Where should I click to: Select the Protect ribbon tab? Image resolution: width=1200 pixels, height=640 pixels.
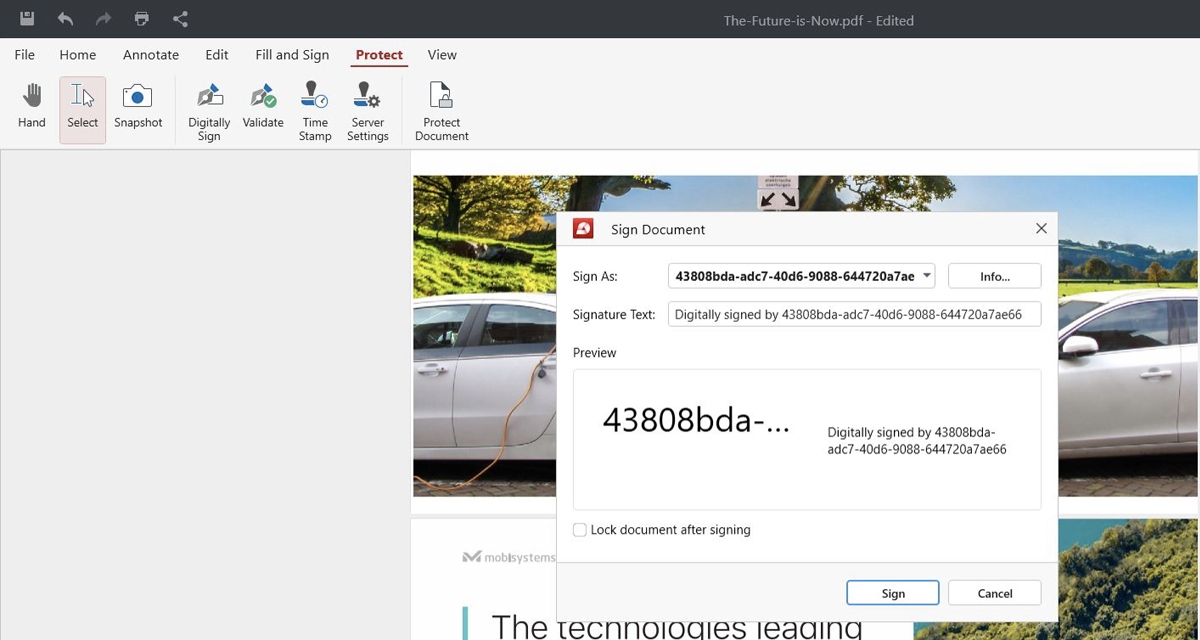tap(379, 55)
